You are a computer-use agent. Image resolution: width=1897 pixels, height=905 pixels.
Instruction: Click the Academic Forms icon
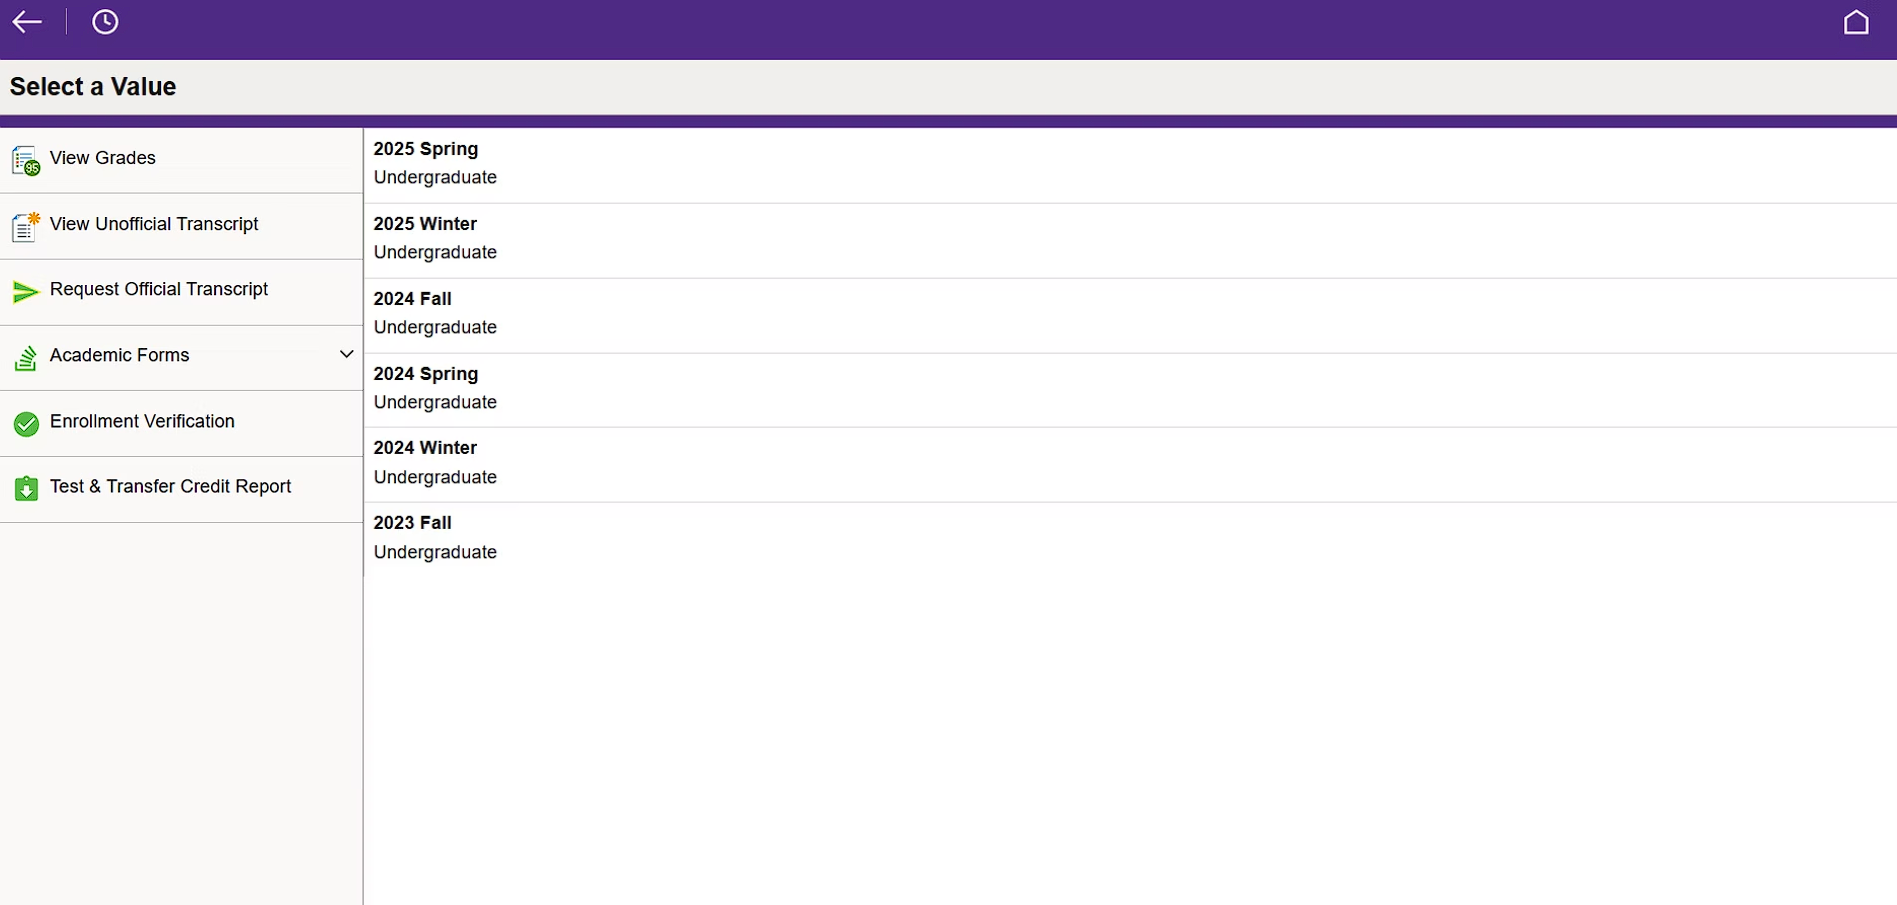tap(26, 358)
